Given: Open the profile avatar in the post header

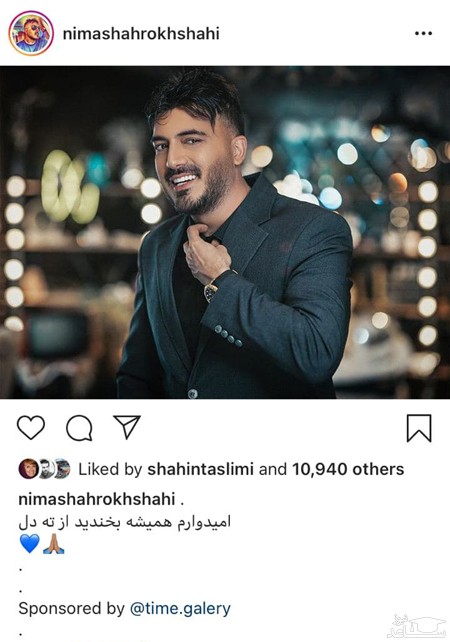Looking at the screenshot, I should click(31, 33).
